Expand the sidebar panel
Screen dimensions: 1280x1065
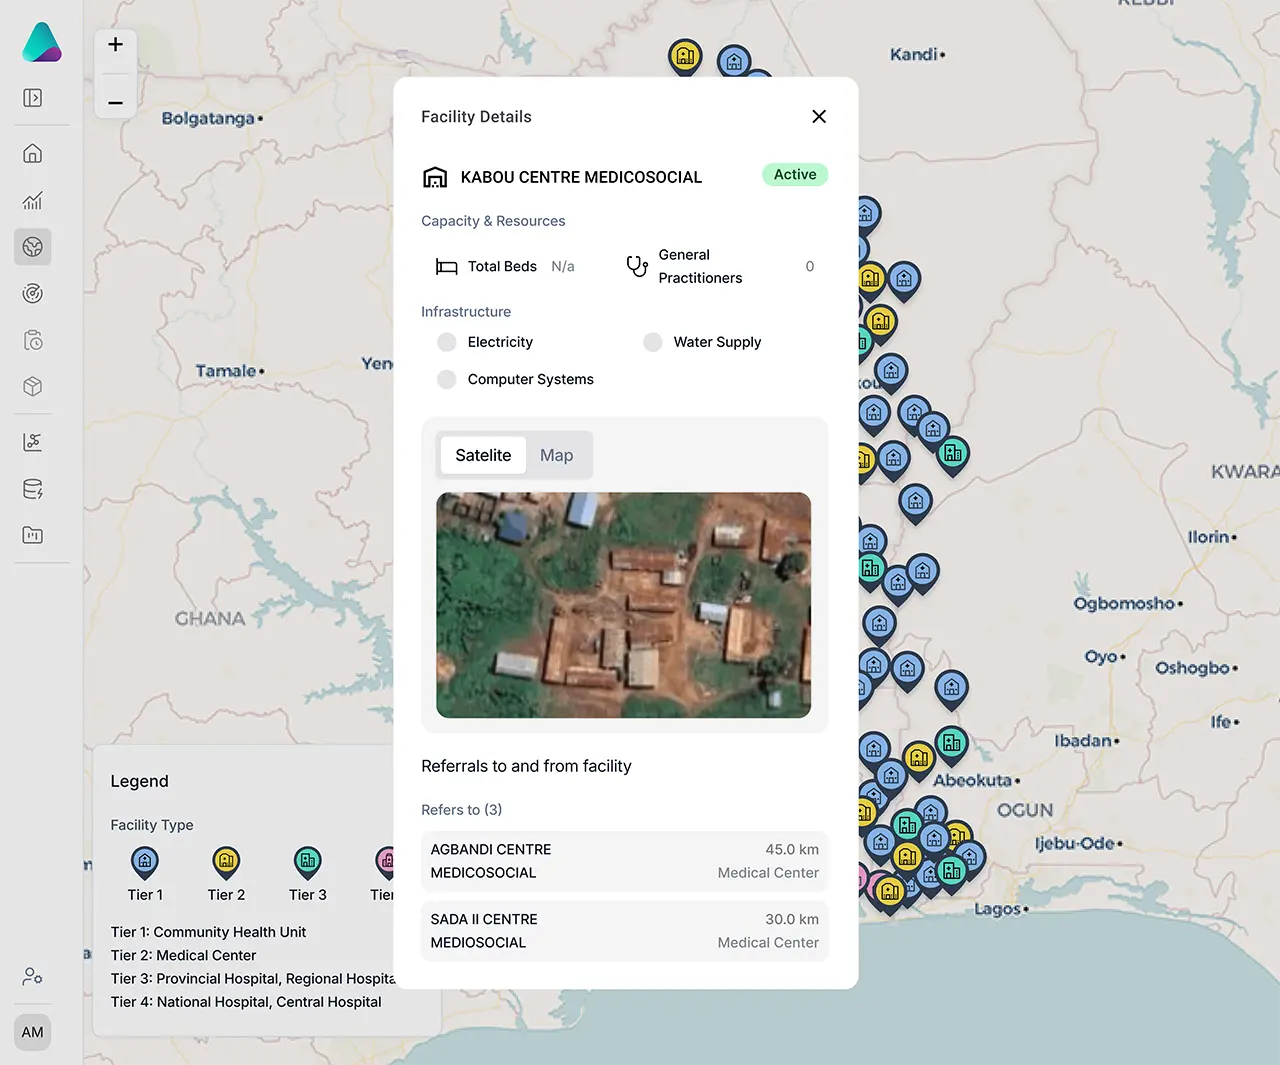tap(33, 98)
